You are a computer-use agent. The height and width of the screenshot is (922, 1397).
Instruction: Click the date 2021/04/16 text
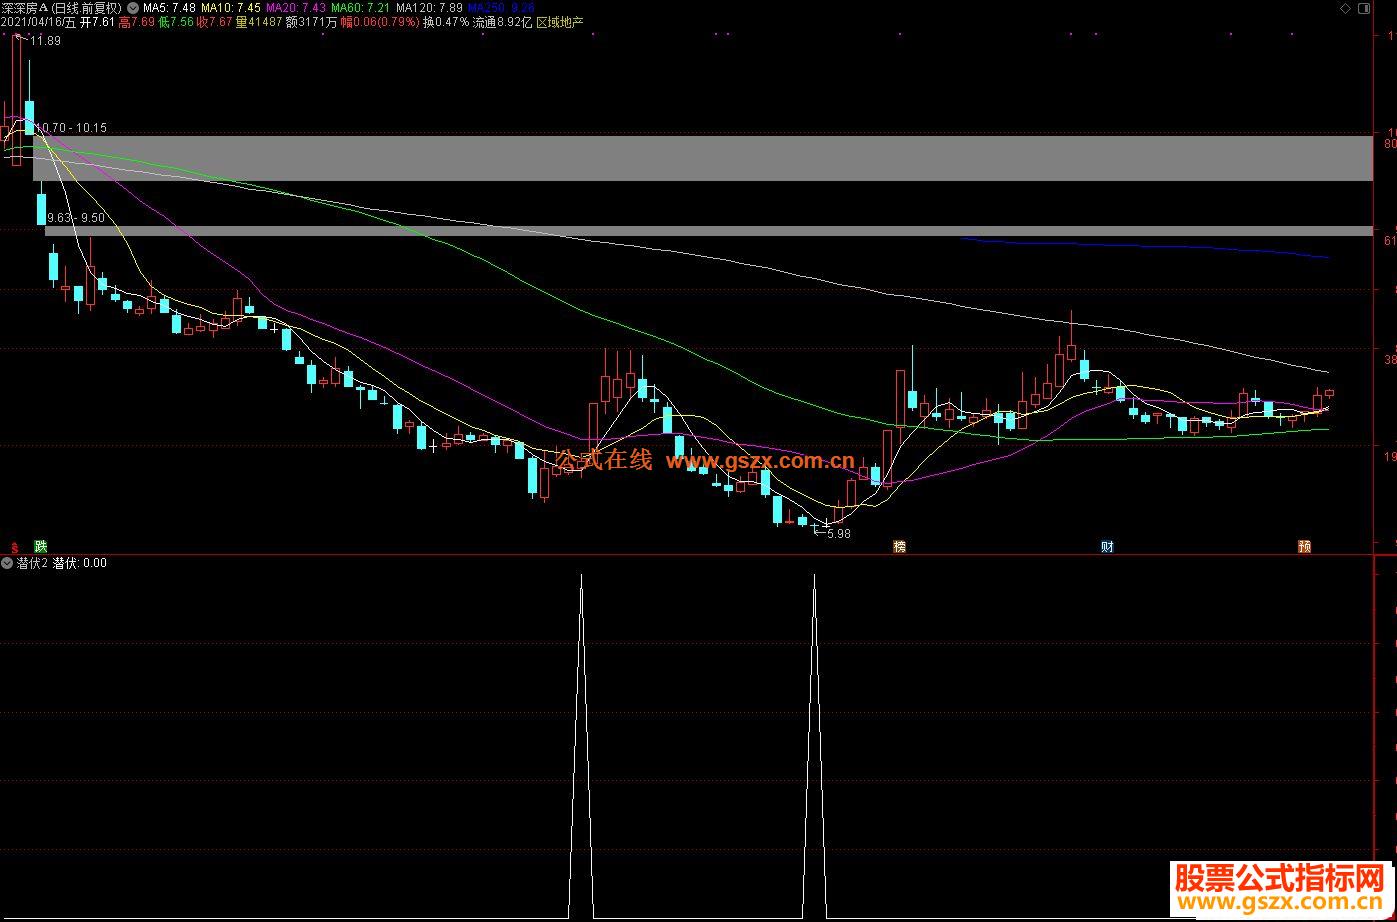[x=31, y=22]
